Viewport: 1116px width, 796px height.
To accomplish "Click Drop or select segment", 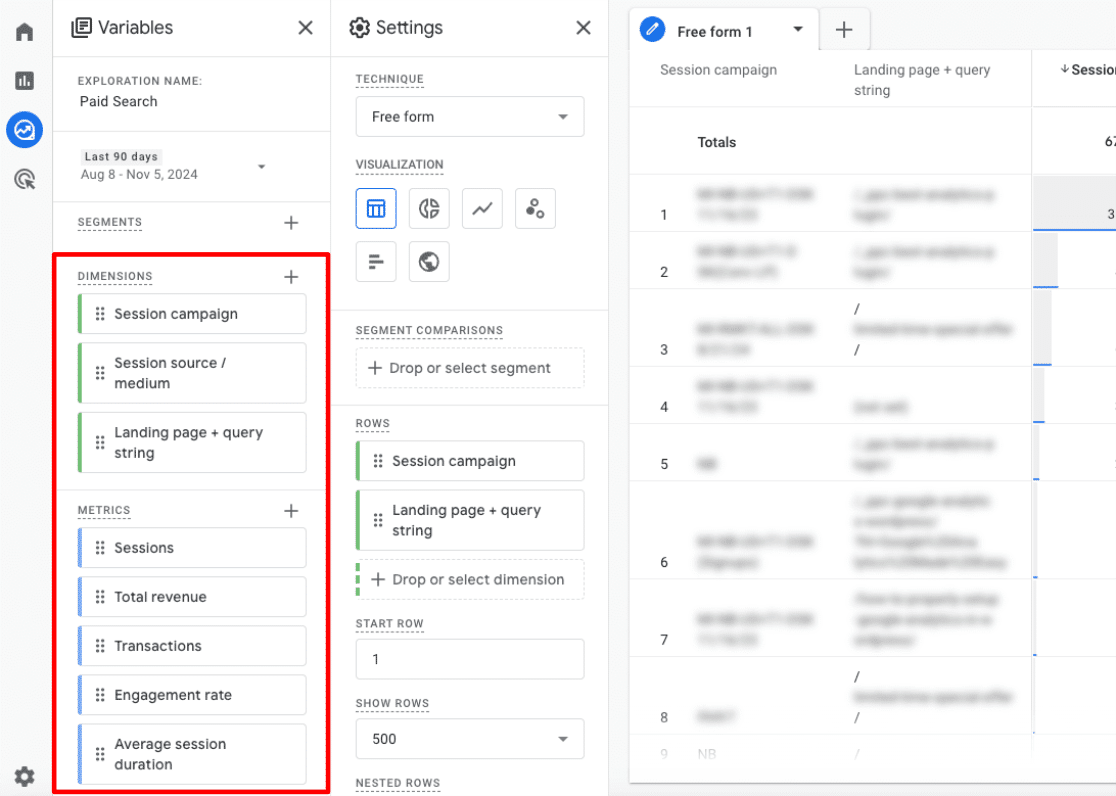I will [x=469, y=368].
